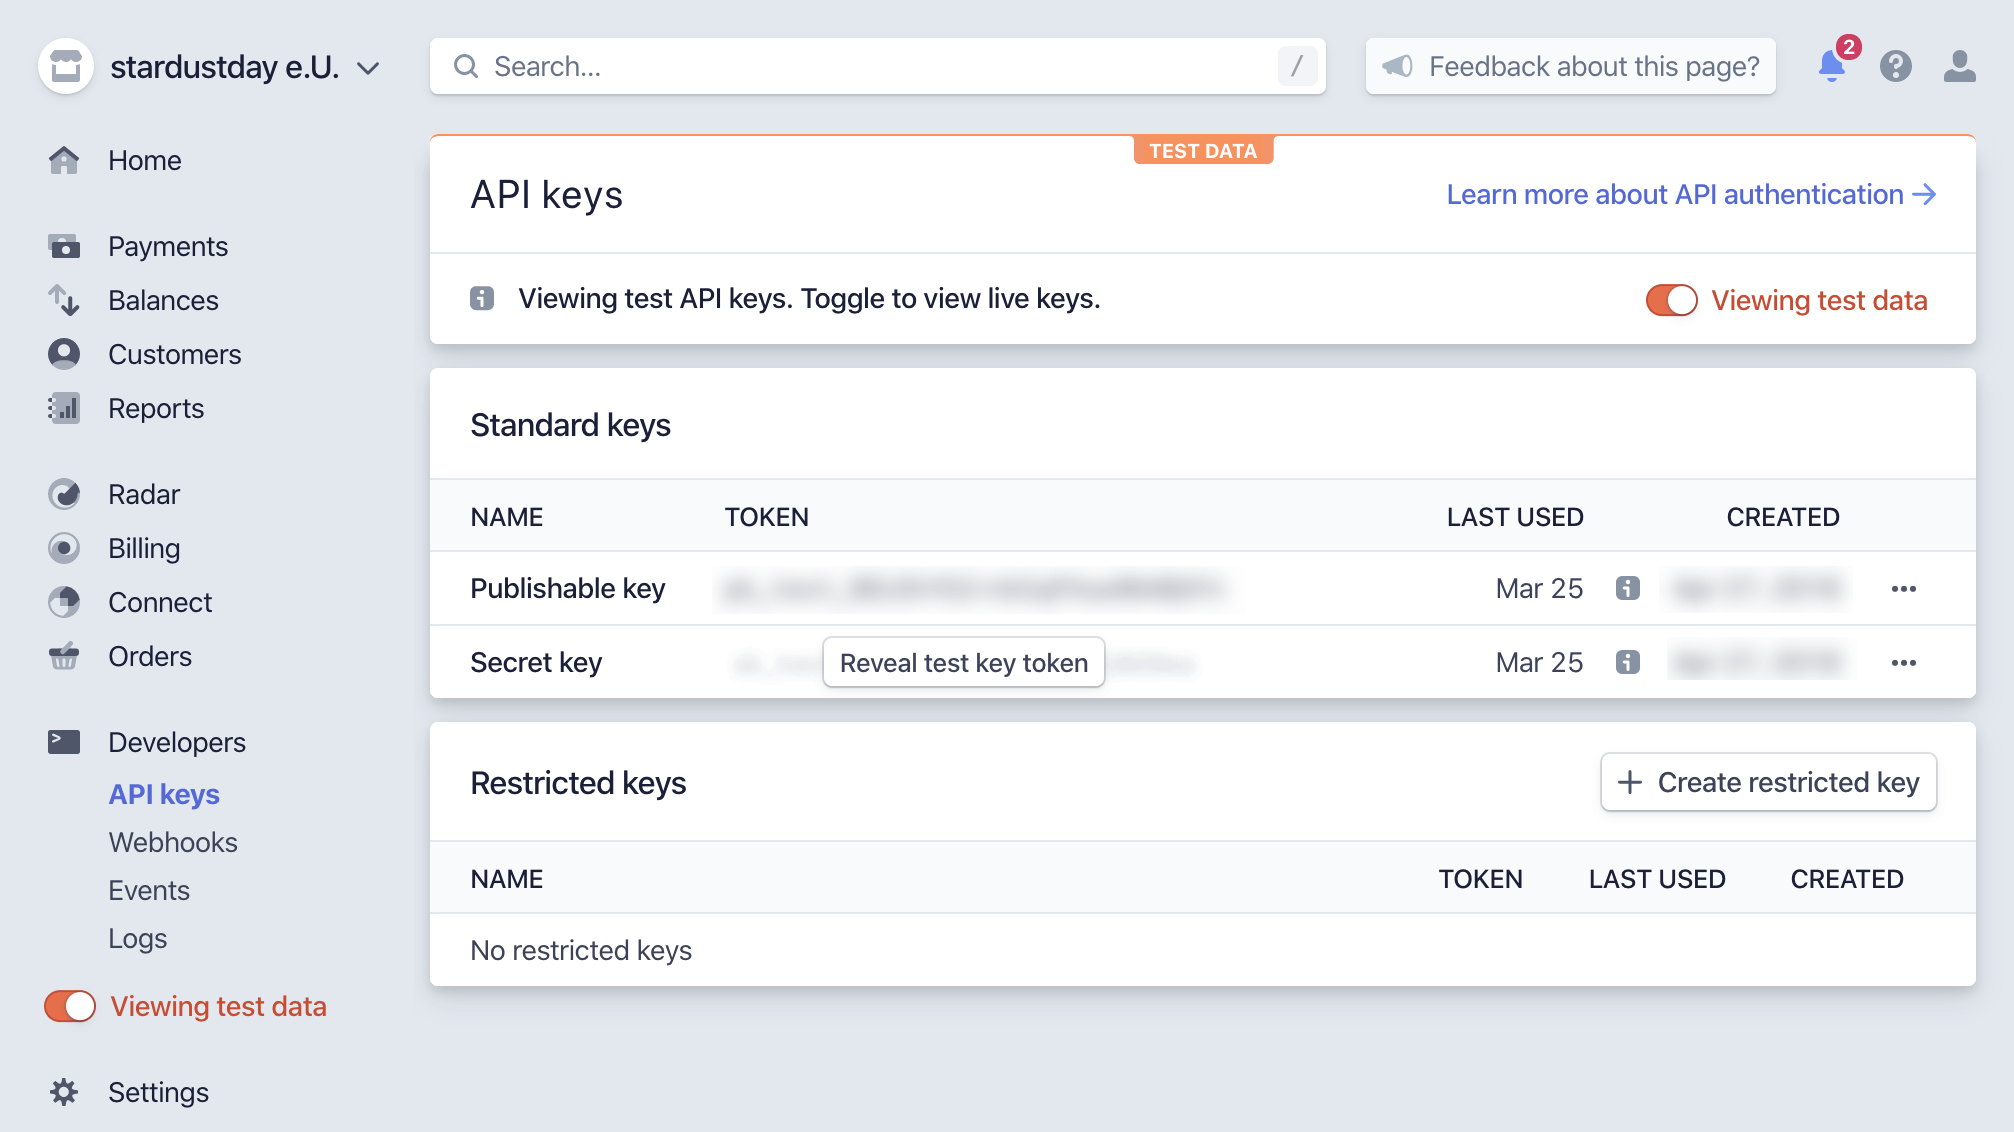This screenshot has width=2014, height=1132.
Task: Open Webhooks submenu item
Action: pos(173,842)
